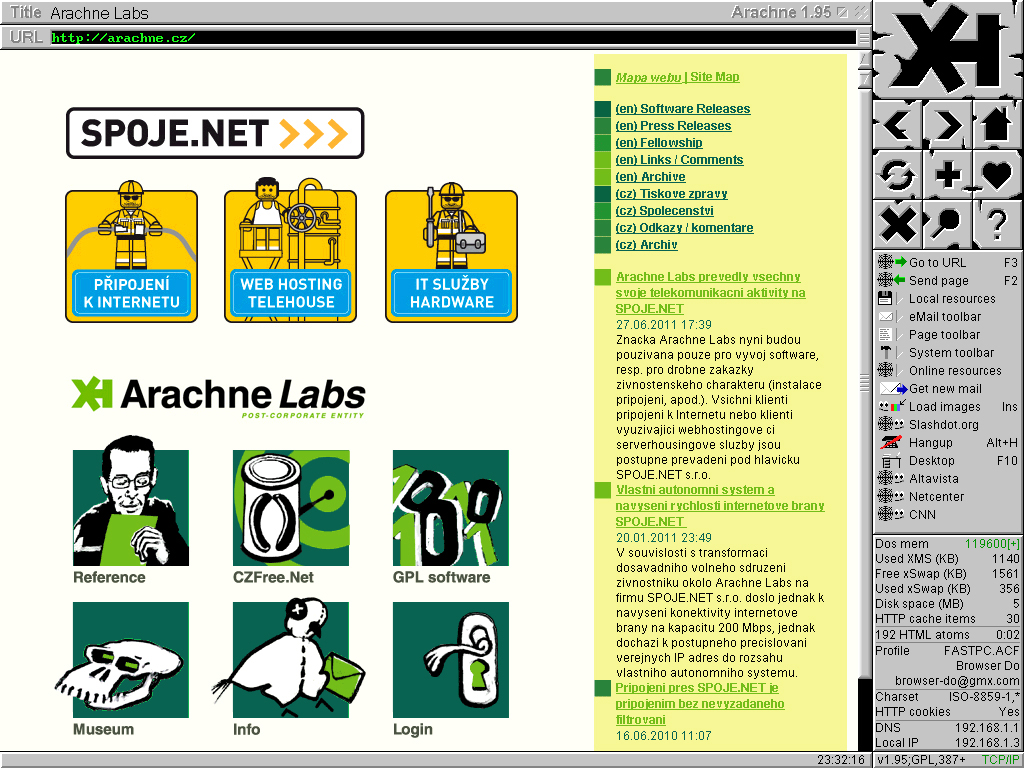
Task: Open search with the magnifier icon
Action: 948,224
